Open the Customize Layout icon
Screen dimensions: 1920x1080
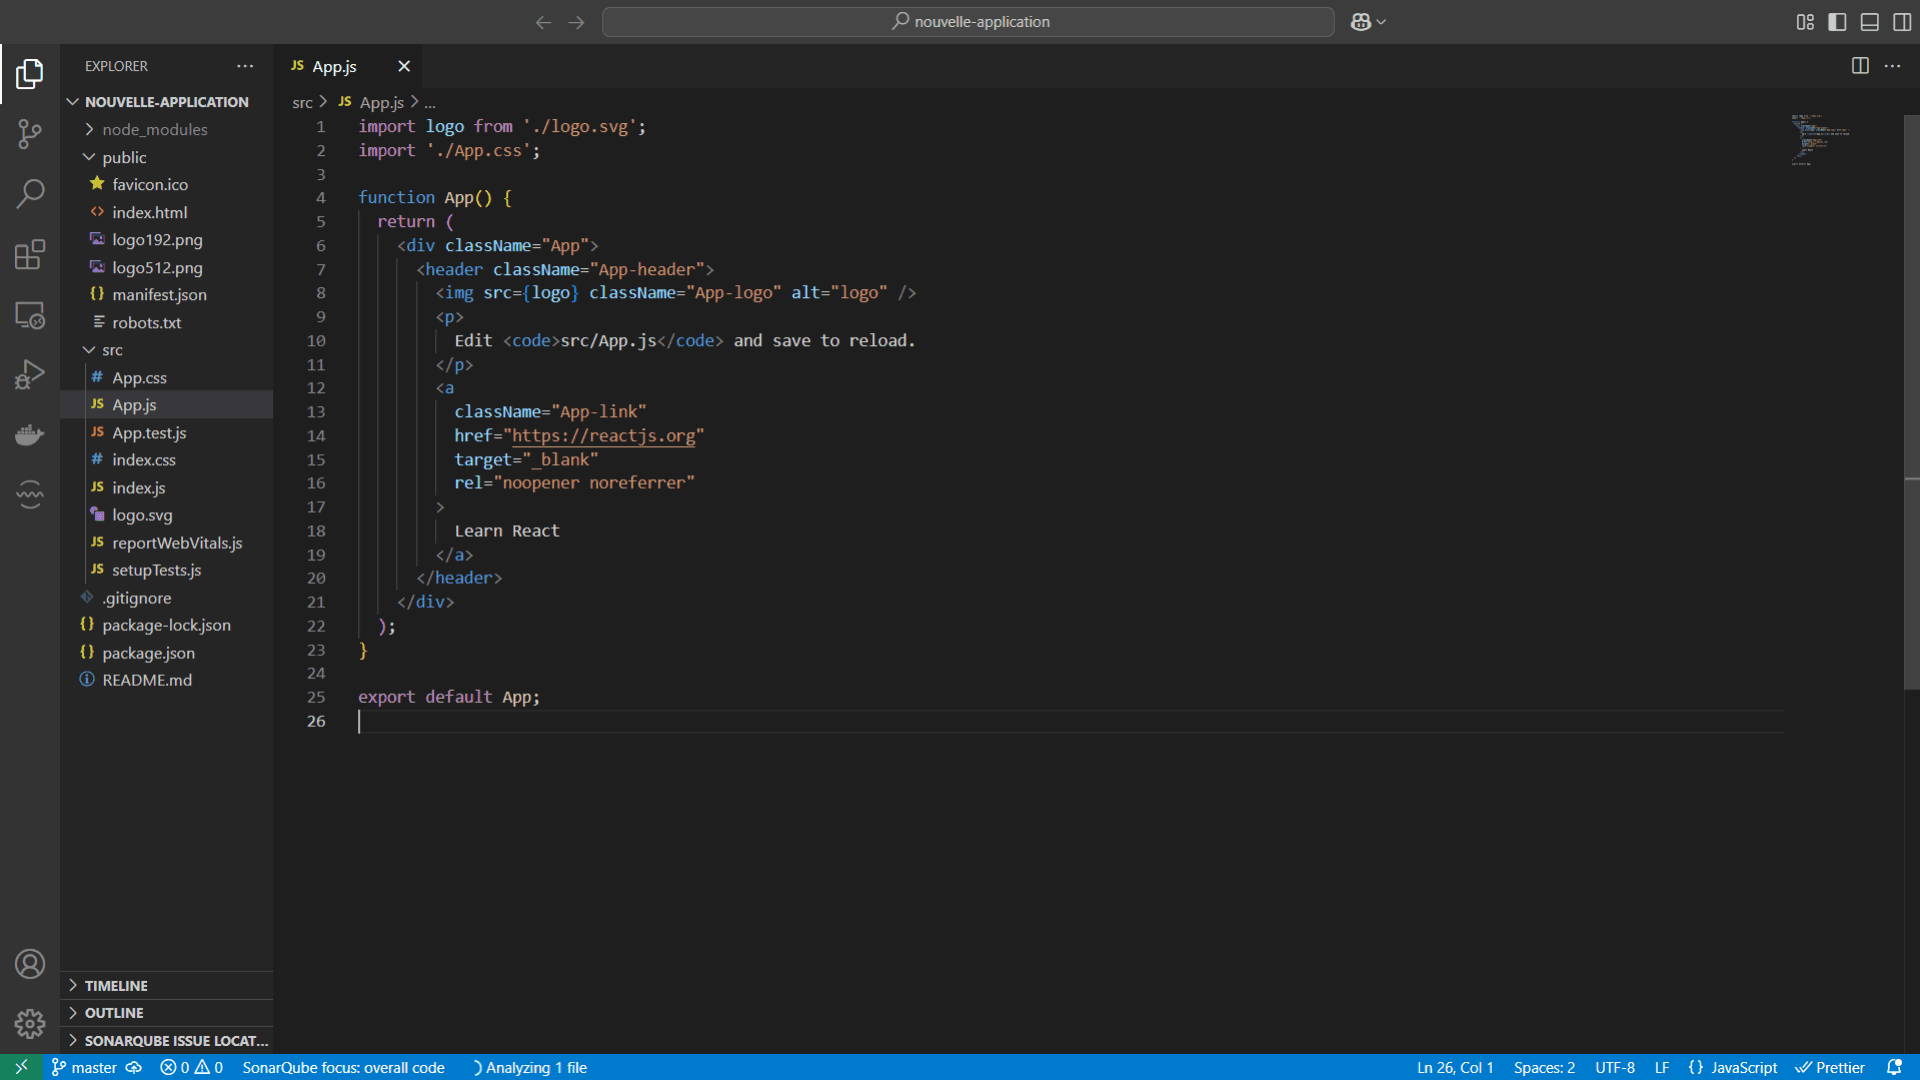(x=1805, y=22)
